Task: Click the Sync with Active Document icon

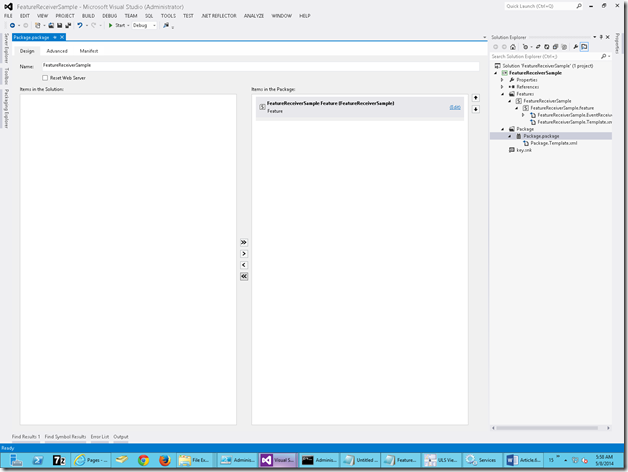Action: (538, 47)
